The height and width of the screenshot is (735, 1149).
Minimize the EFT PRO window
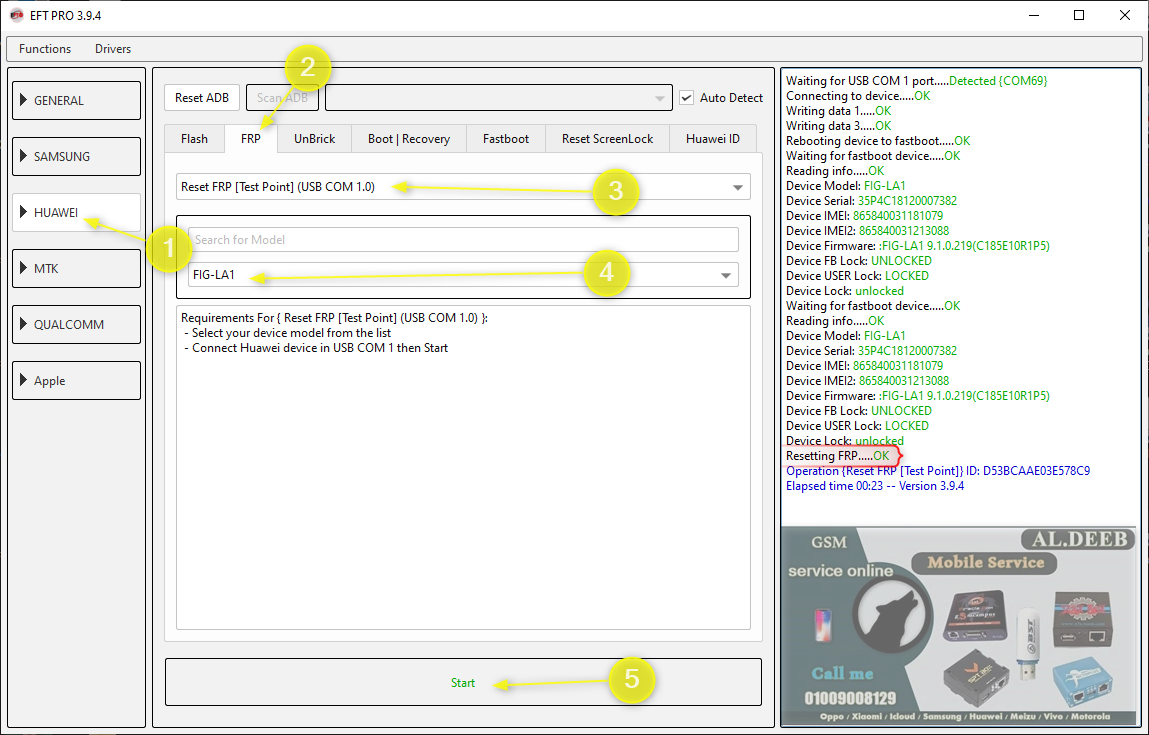[1033, 15]
